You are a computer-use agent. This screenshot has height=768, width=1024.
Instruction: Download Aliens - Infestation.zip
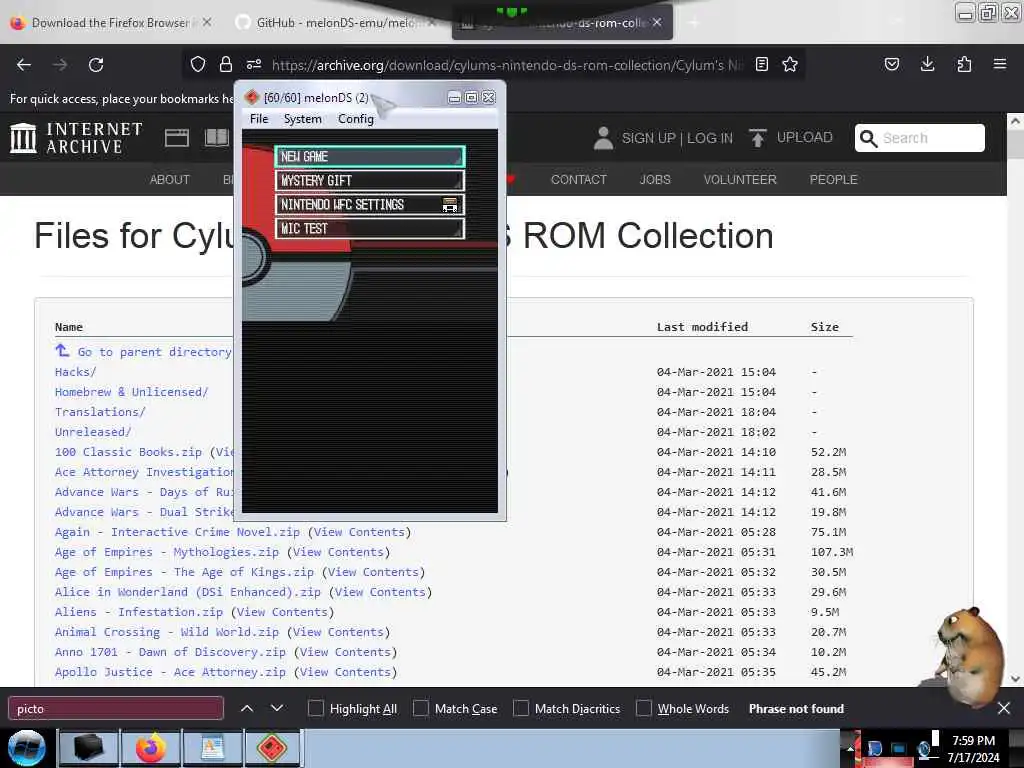click(x=138, y=612)
